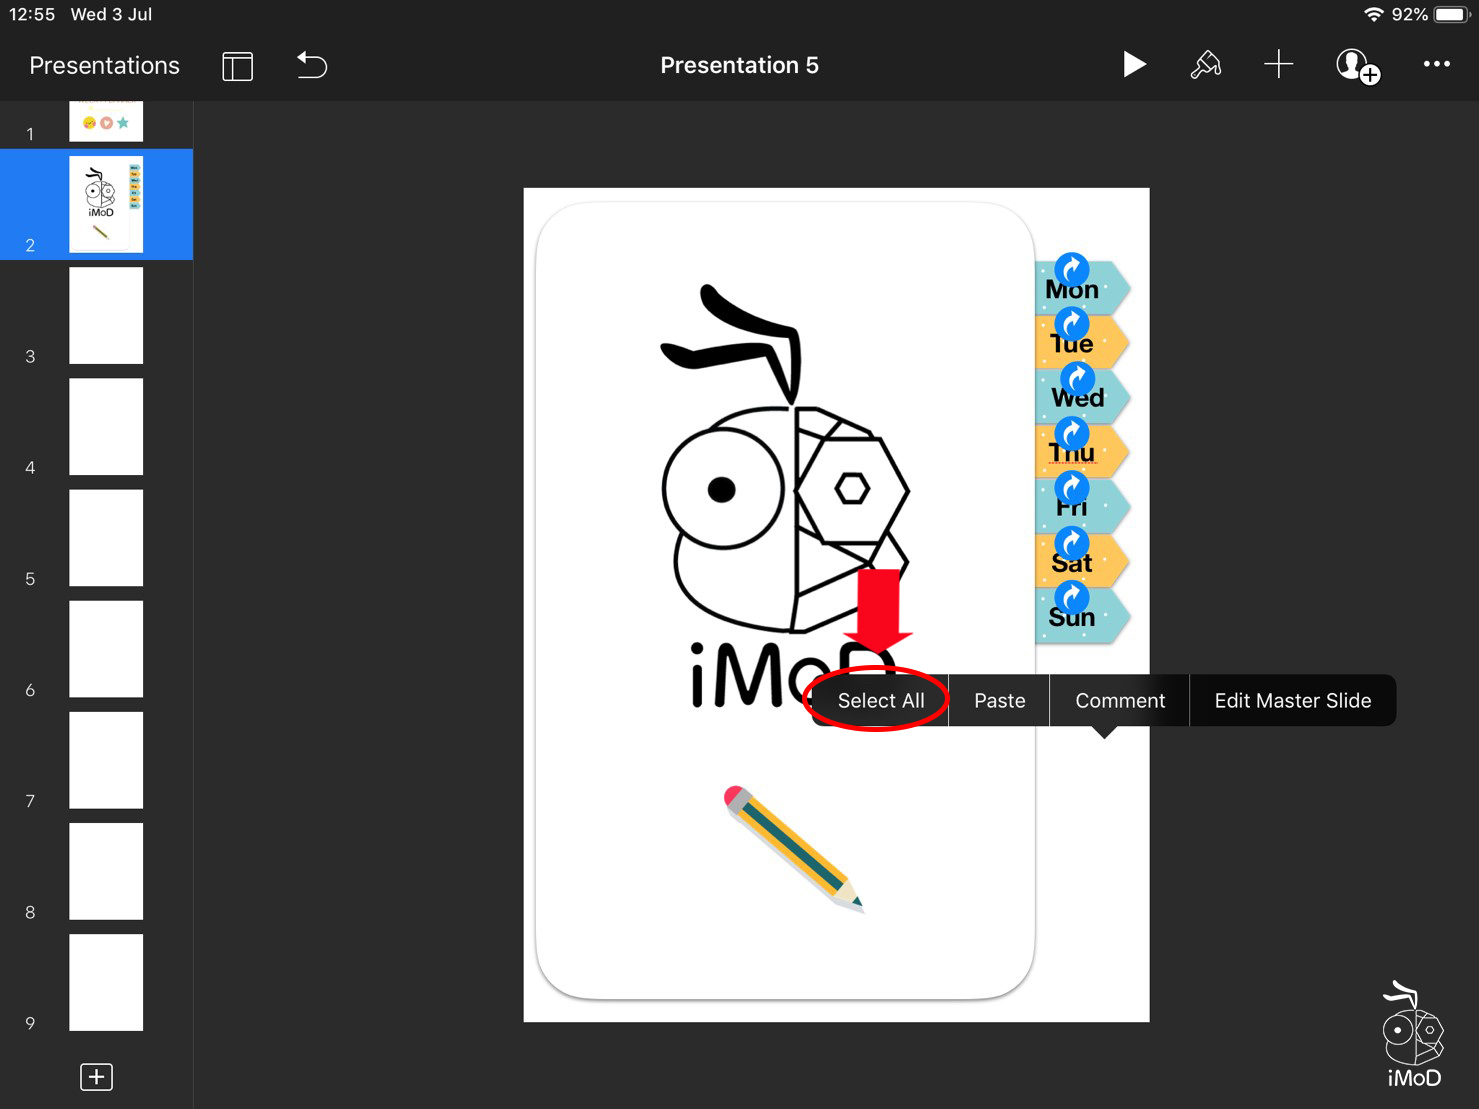Screen dimensions: 1479x1109
Task: Add a new slide with plus button
Action: tap(96, 1077)
